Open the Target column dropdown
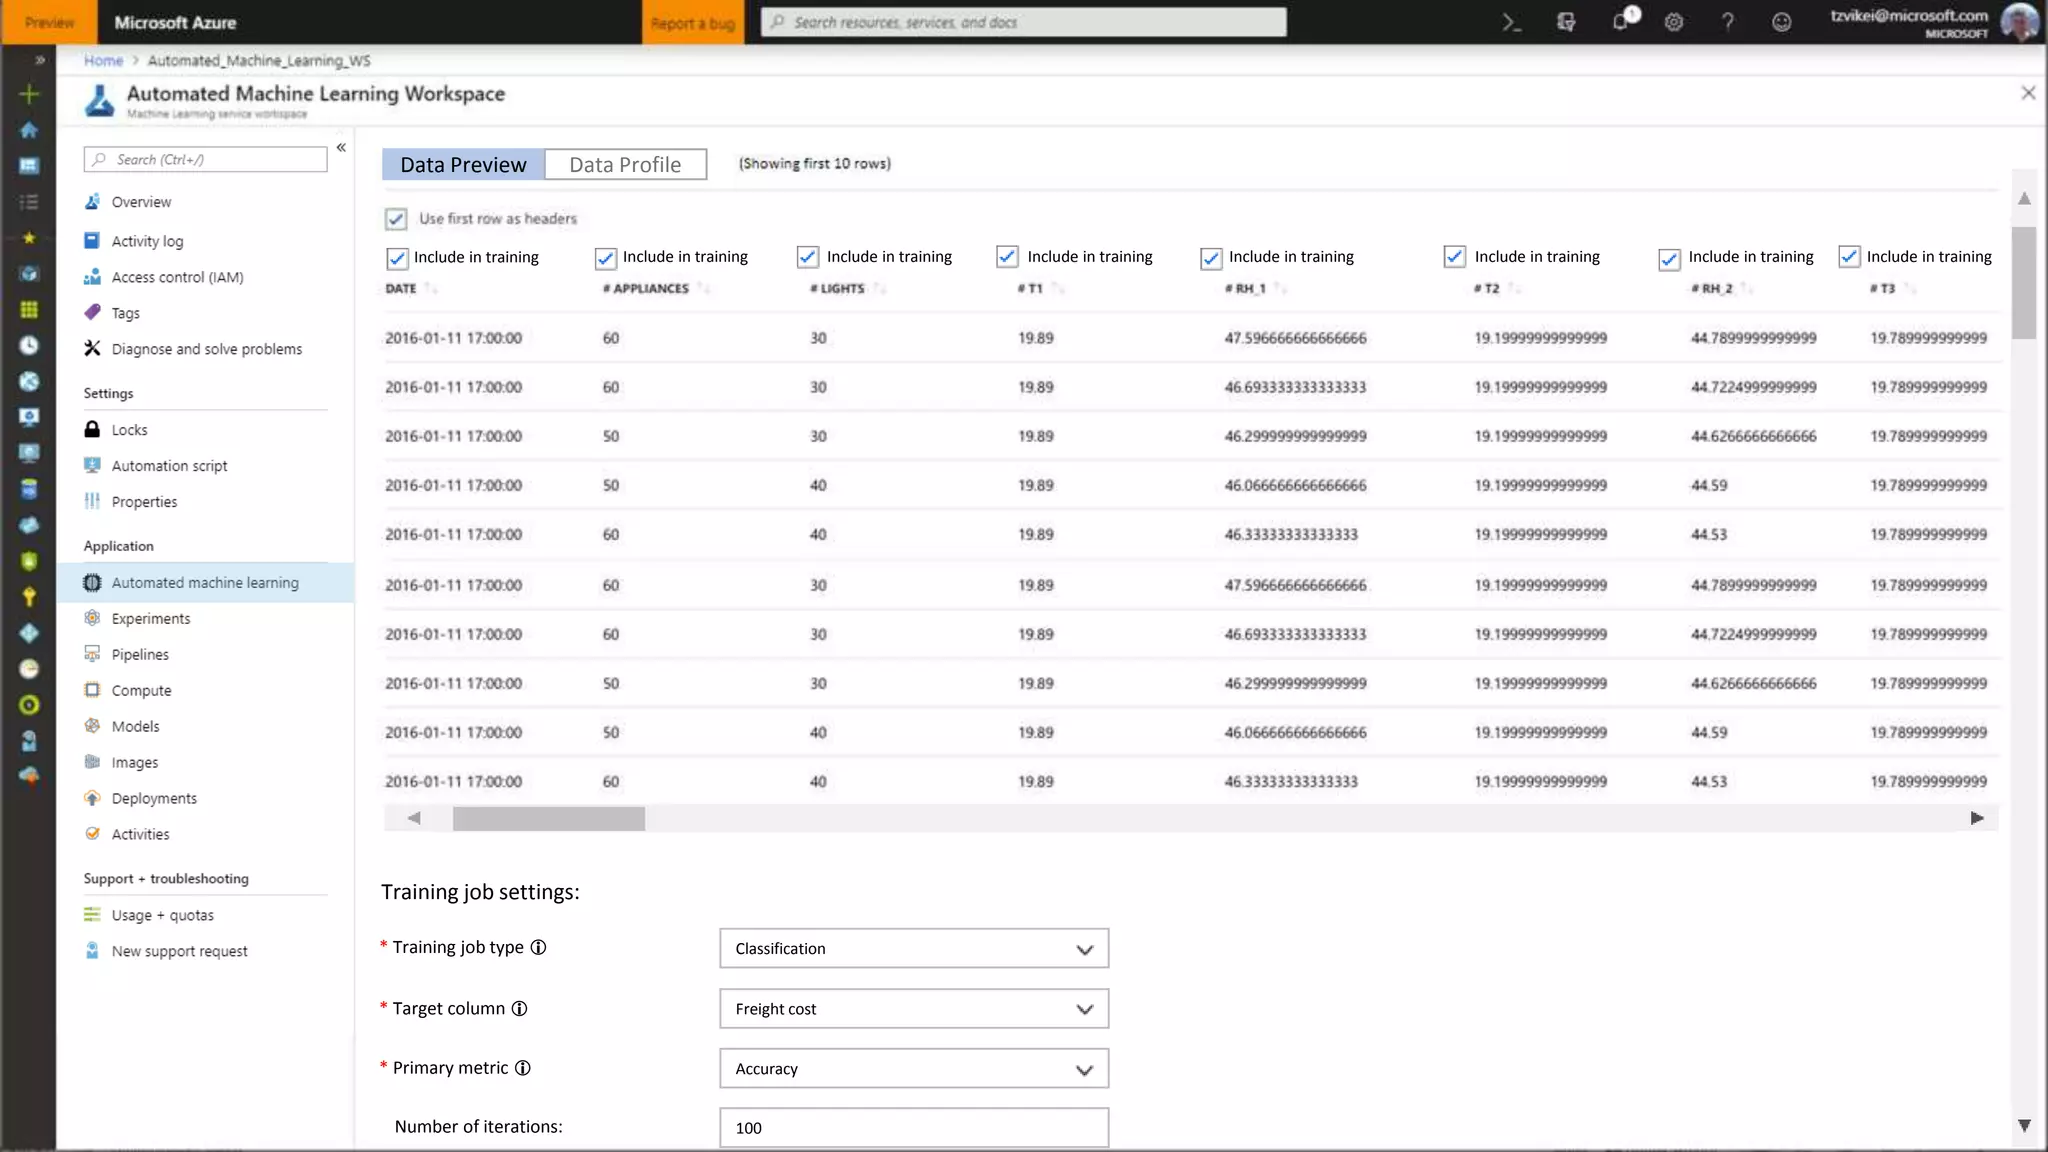The image size is (2048, 1152). pos(914,1009)
